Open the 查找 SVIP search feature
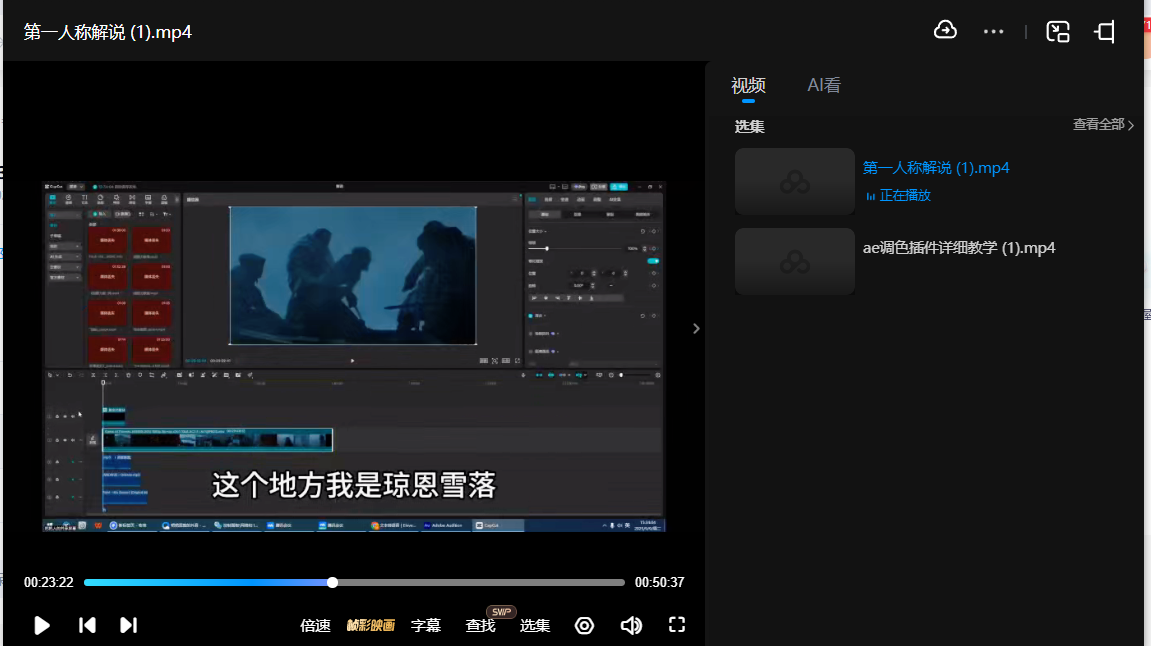 click(x=480, y=625)
